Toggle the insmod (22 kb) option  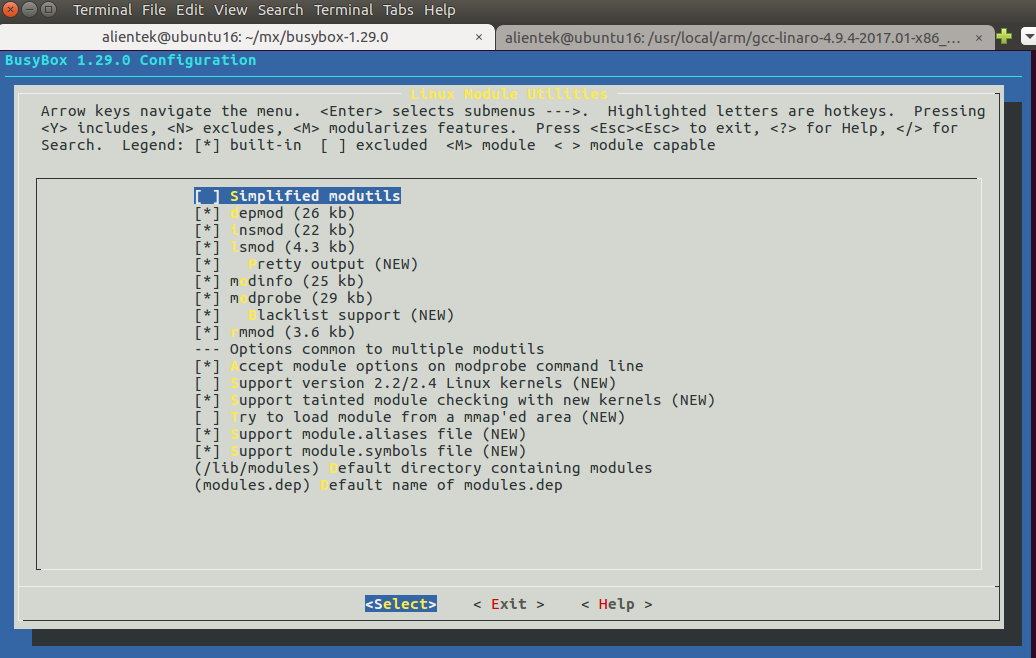[x=274, y=230]
